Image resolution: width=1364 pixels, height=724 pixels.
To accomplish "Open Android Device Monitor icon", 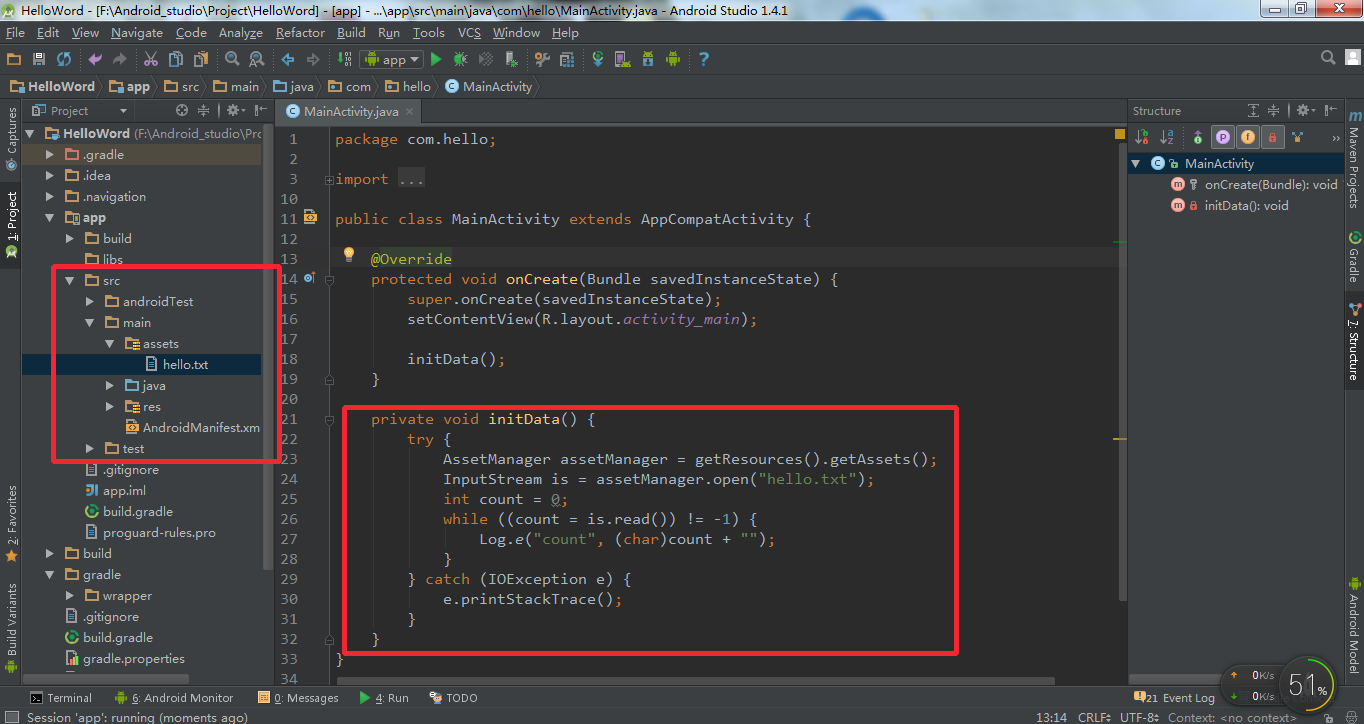I will [x=672, y=59].
